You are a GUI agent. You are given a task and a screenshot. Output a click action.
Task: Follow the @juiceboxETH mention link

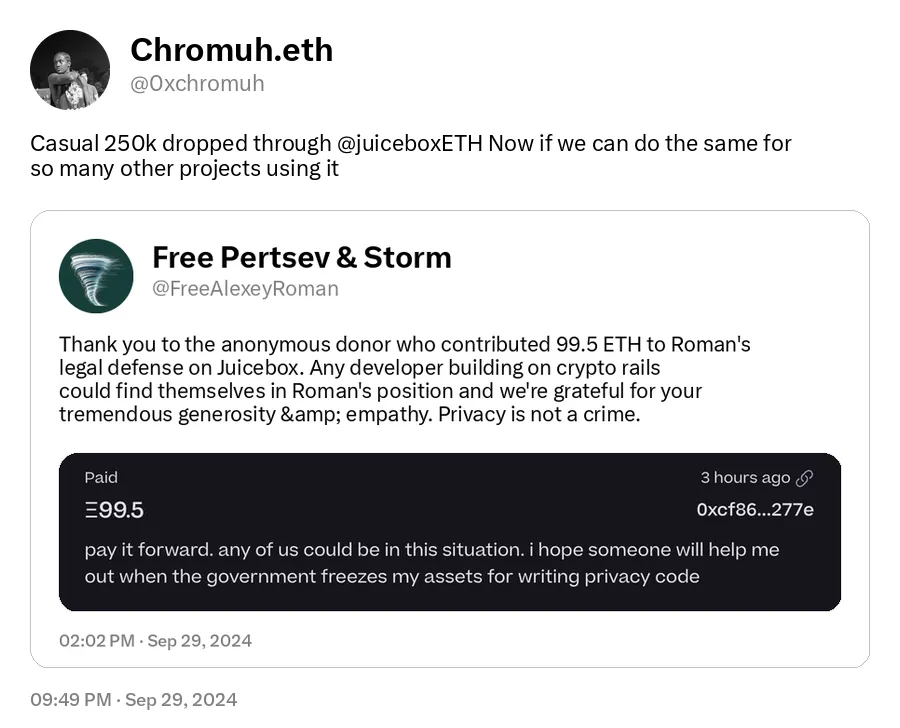pyautogui.click(x=410, y=143)
